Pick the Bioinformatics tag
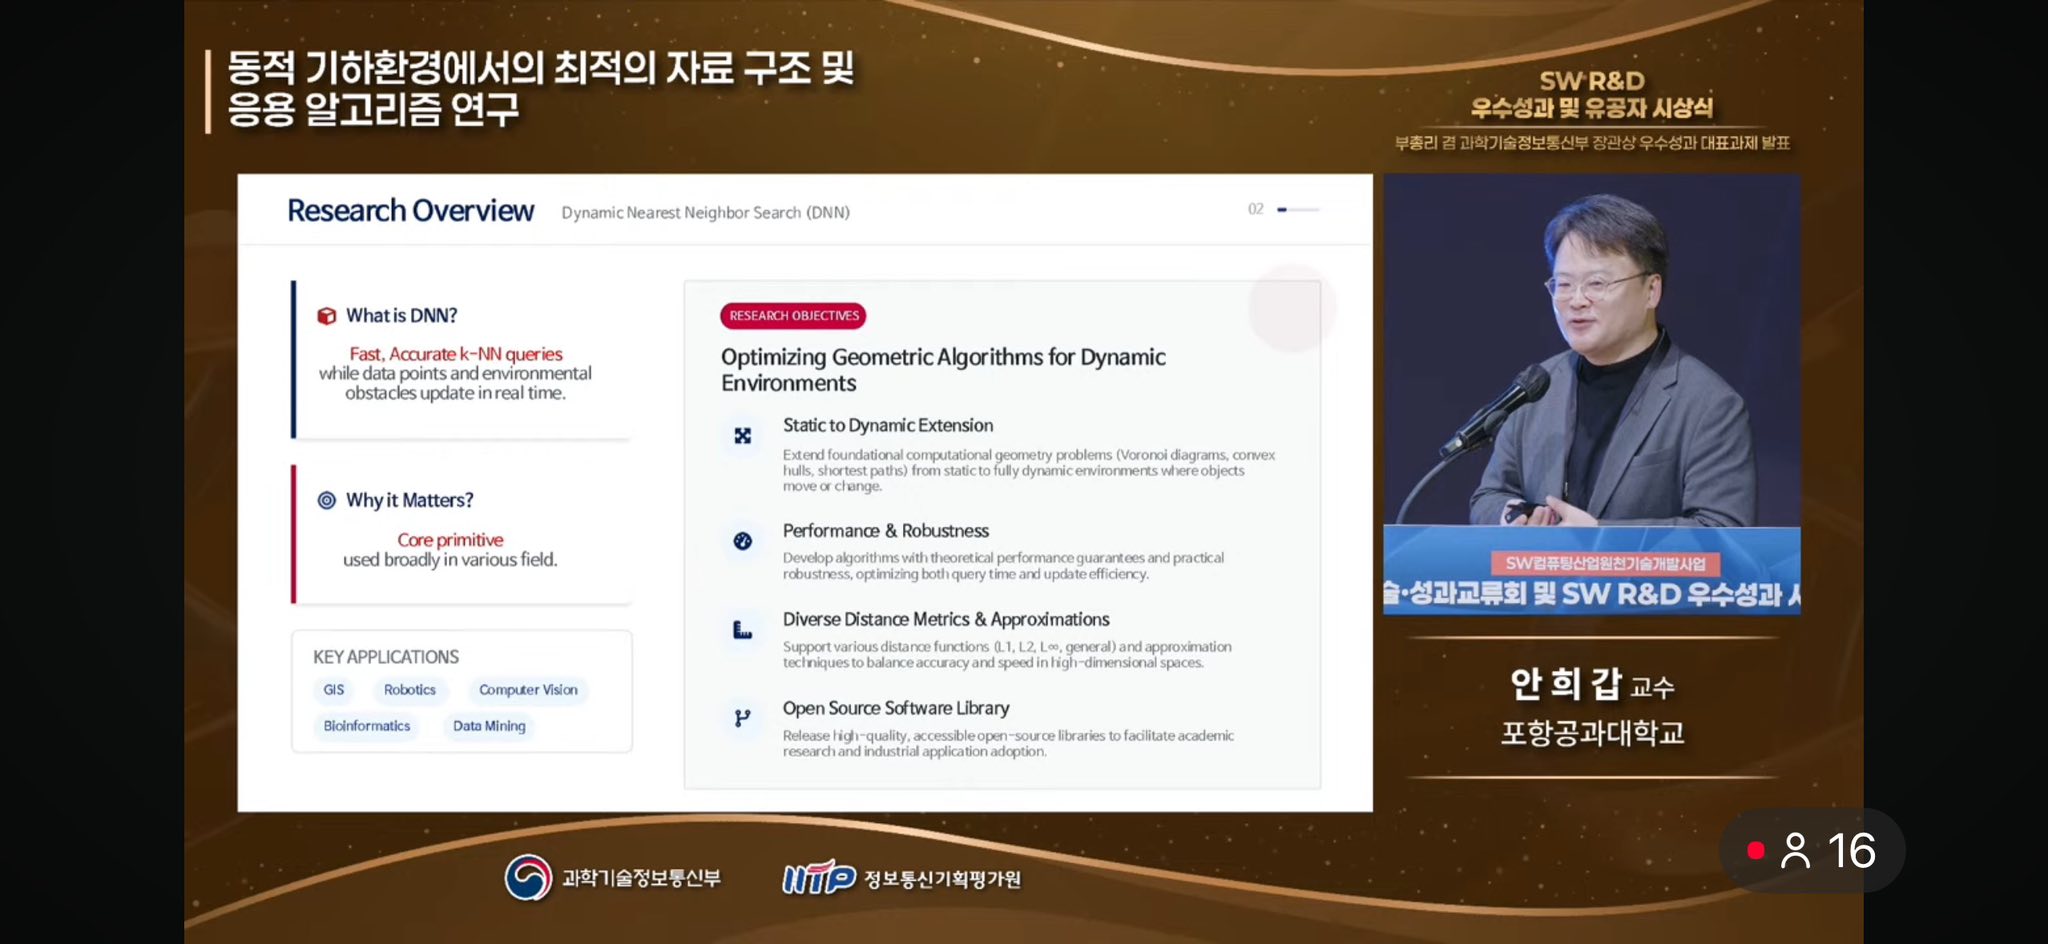 click(x=367, y=726)
